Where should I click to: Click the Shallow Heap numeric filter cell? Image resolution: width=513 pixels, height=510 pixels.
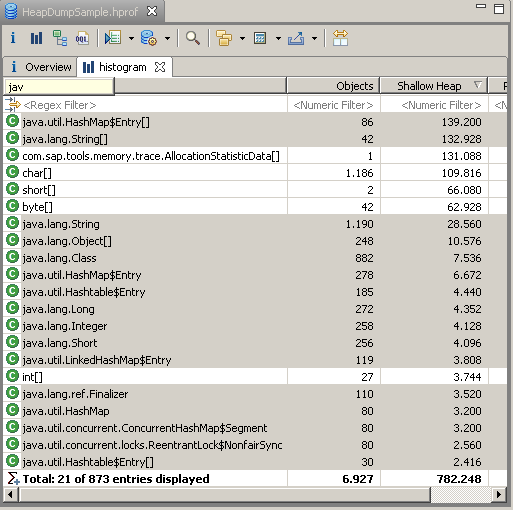coord(434,105)
